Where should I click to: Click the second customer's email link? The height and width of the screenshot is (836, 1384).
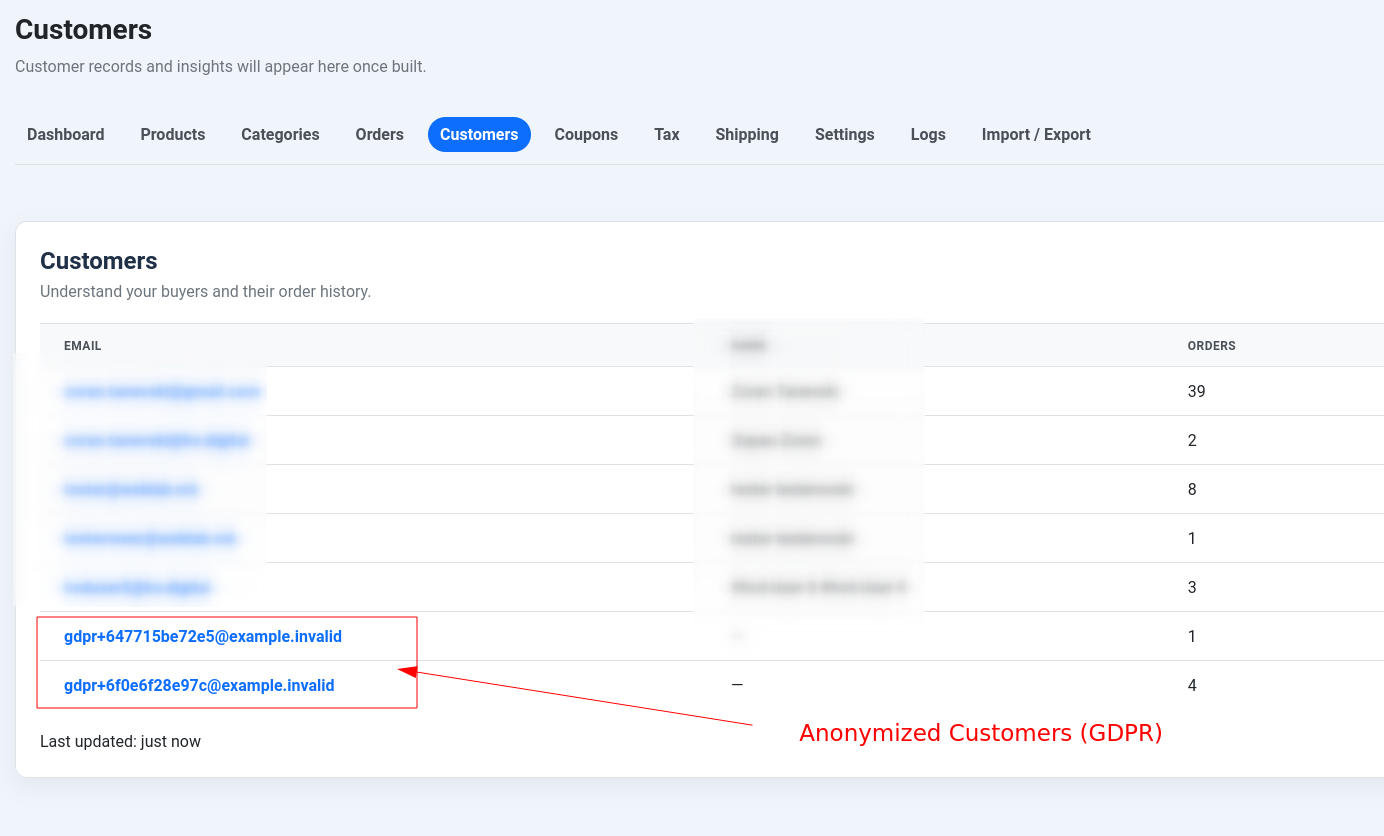(158, 440)
